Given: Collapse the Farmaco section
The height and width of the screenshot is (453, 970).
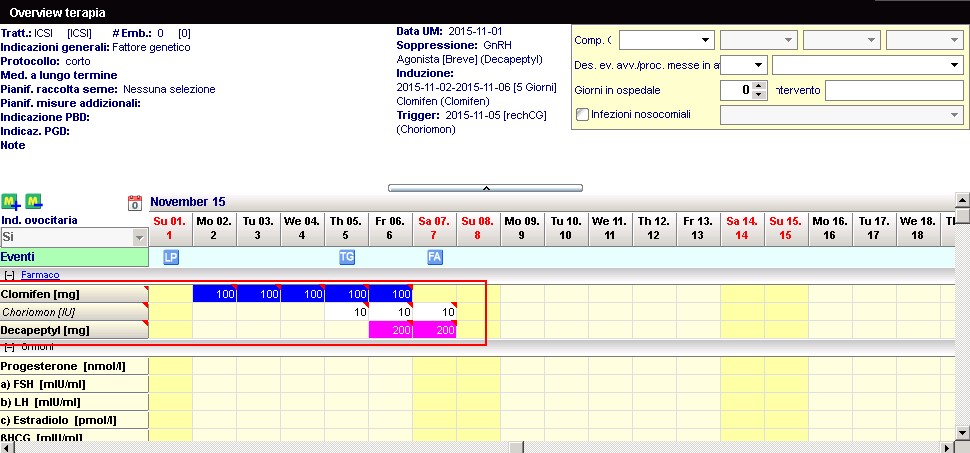Looking at the screenshot, I should (9, 275).
